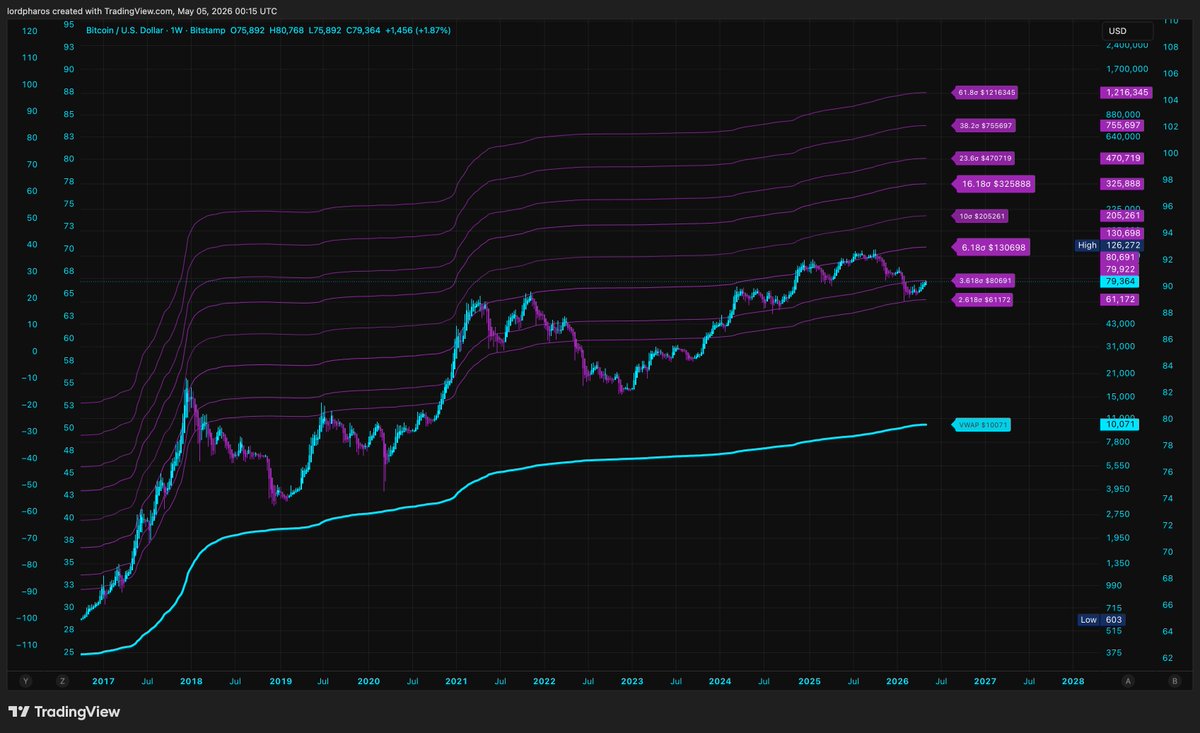Screen dimensions: 1200x733
Task: Click the 1,216,345 price axis tag
Action: pyautogui.click(x=1126, y=92)
